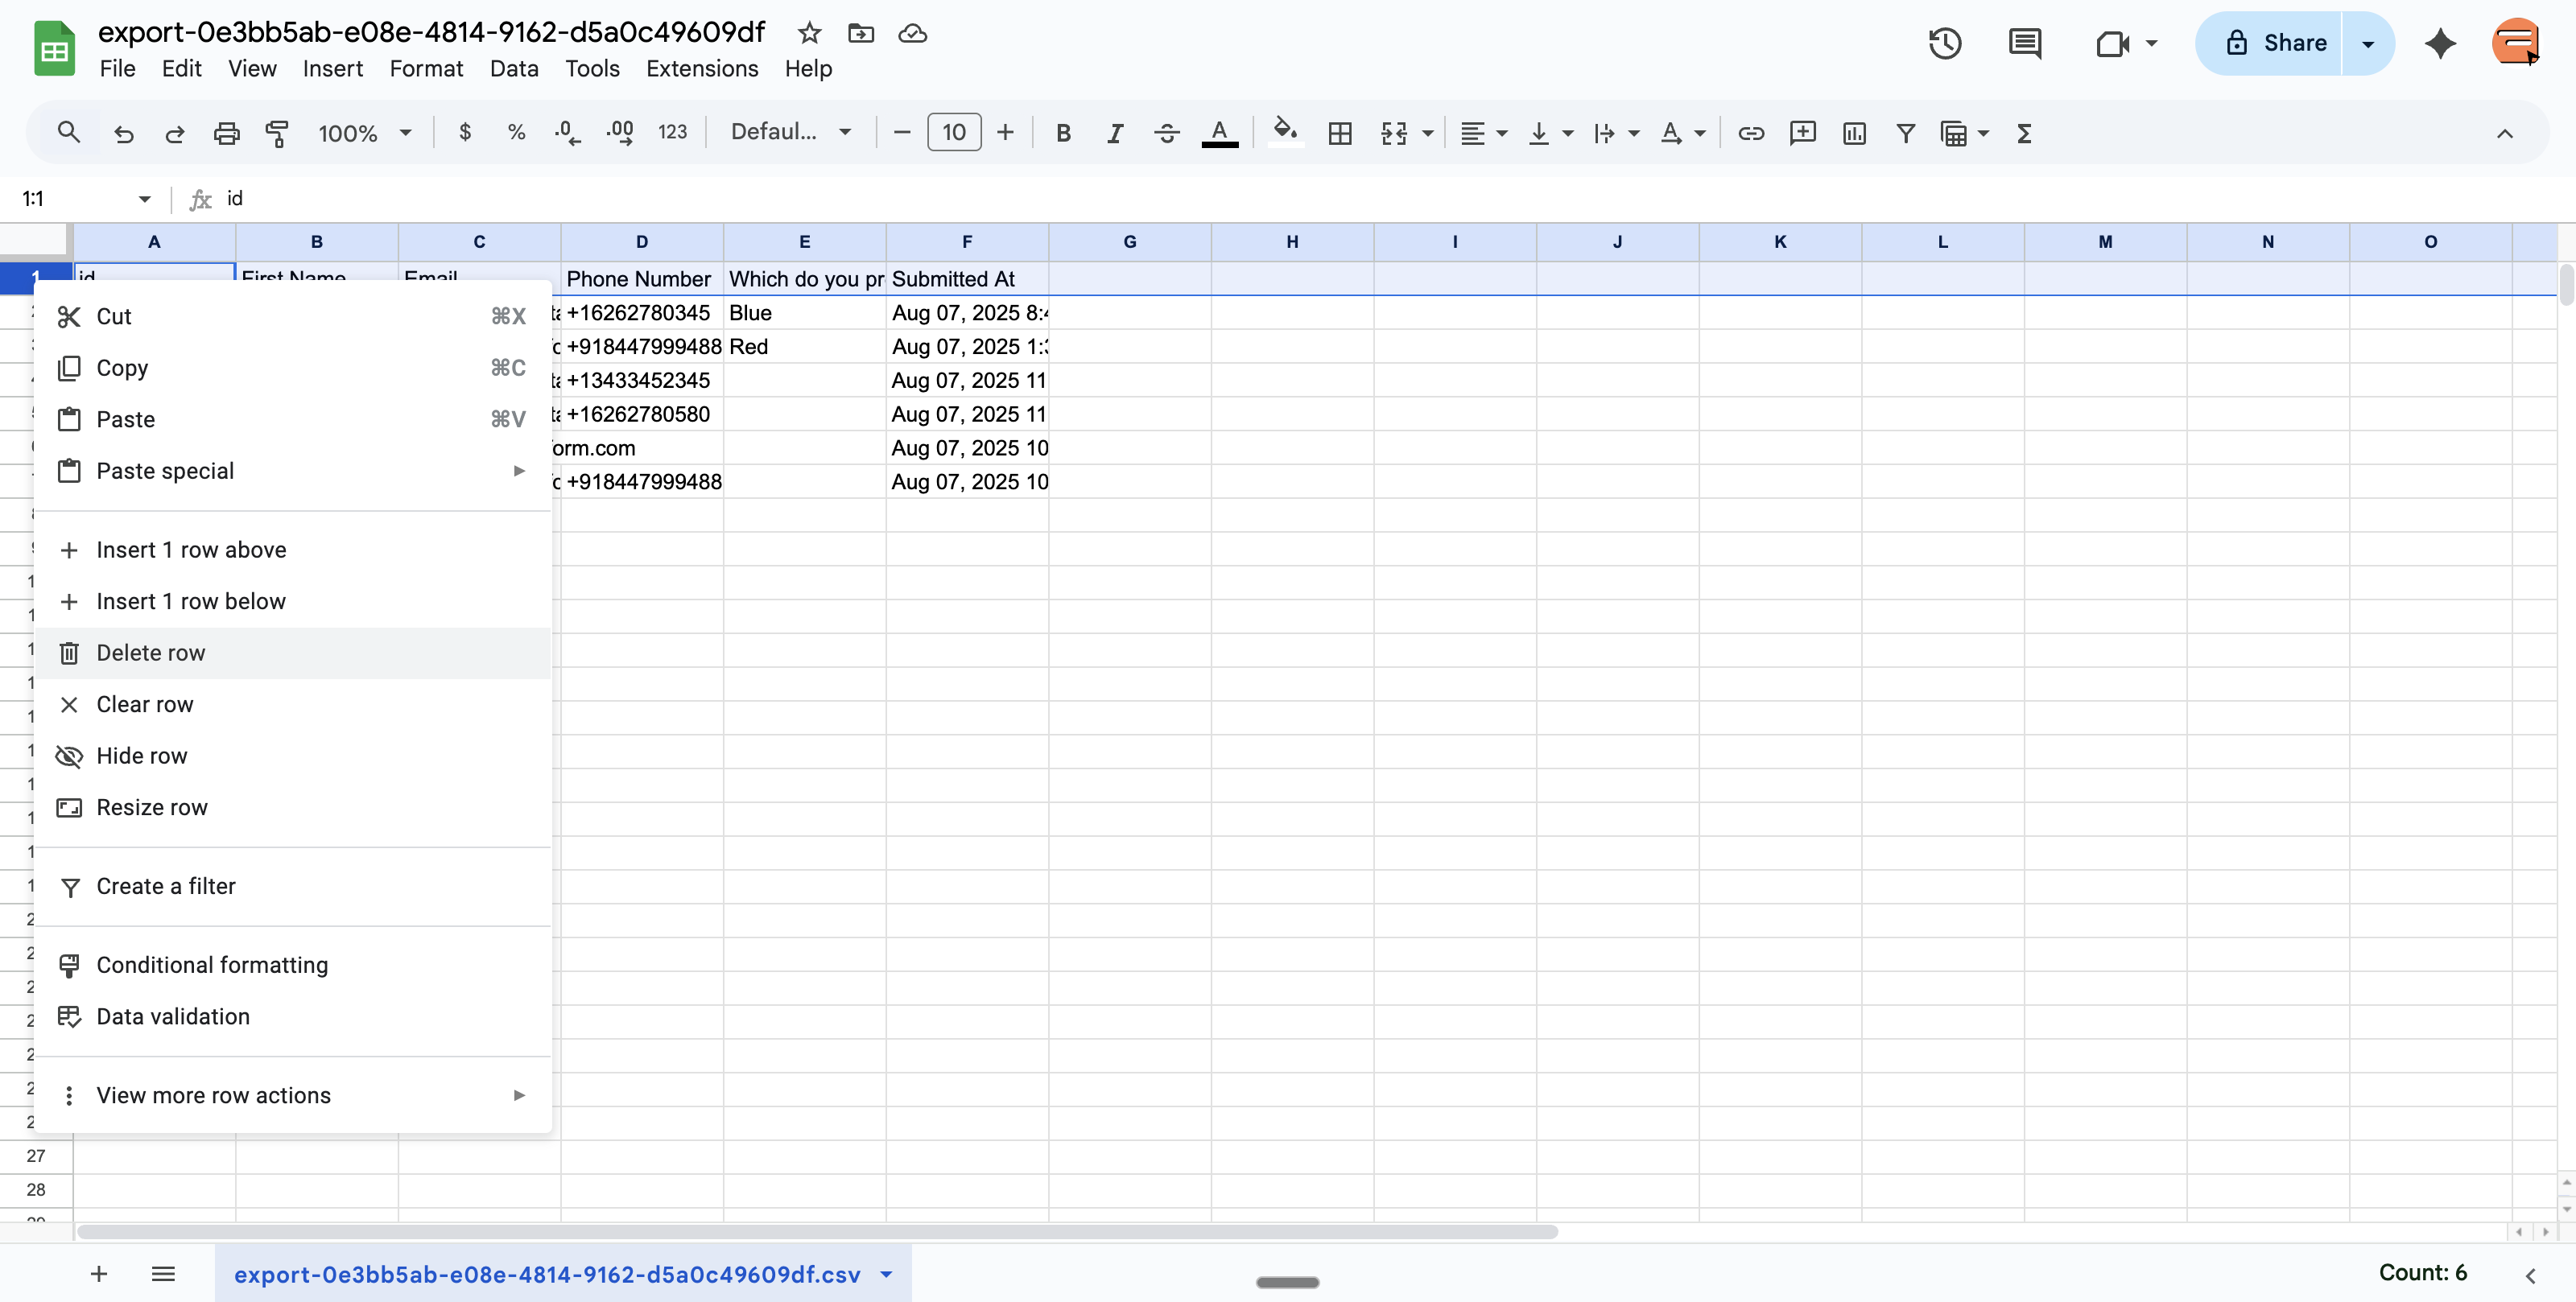Image resolution: width=2576 pixels, height=1302 pixels.
Task: Expand the Share options arrow
Action: pyautogui.click(x=2368, y=43)
